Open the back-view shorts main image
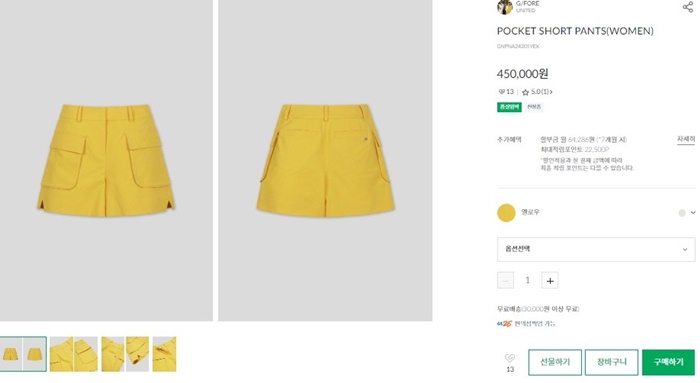The image size is (700, 383). tap(325, 160)
